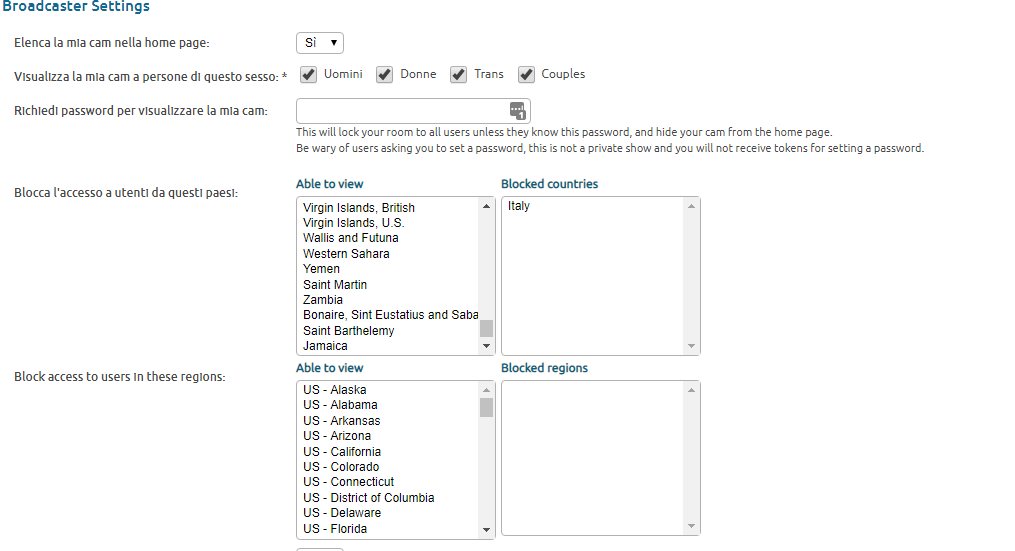Click up arrow in Blocked countries list

pos(691,206)
